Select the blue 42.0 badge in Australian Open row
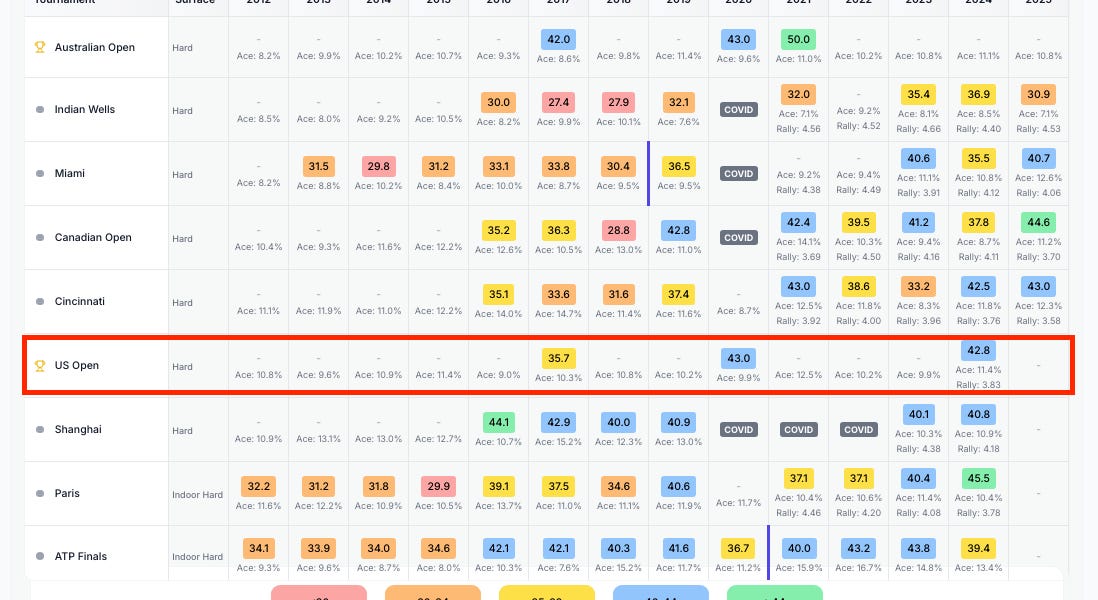The width and height of the screenshot is (1098, 600). pos(558,39)
